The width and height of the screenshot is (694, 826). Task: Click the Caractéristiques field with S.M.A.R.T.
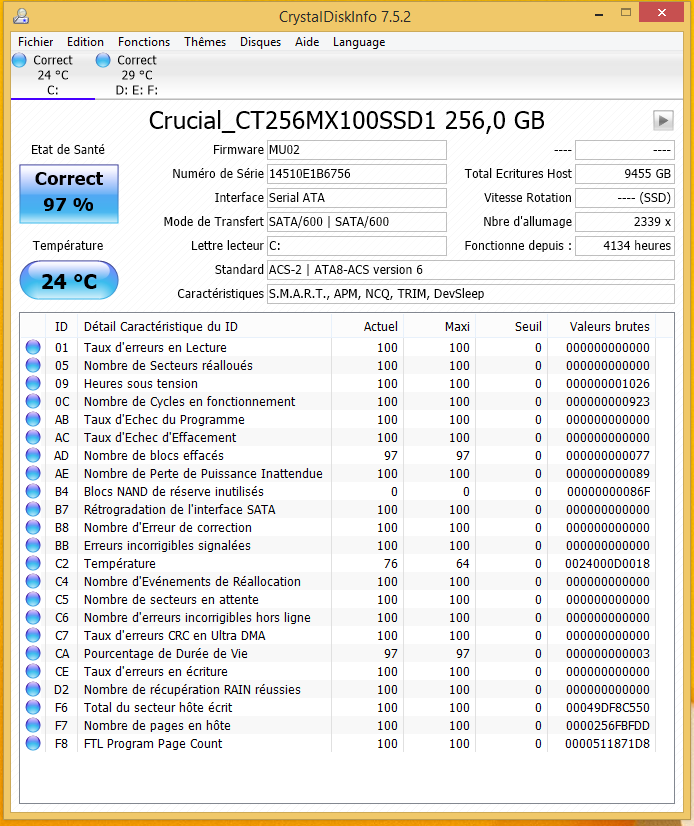coord(471,293)
